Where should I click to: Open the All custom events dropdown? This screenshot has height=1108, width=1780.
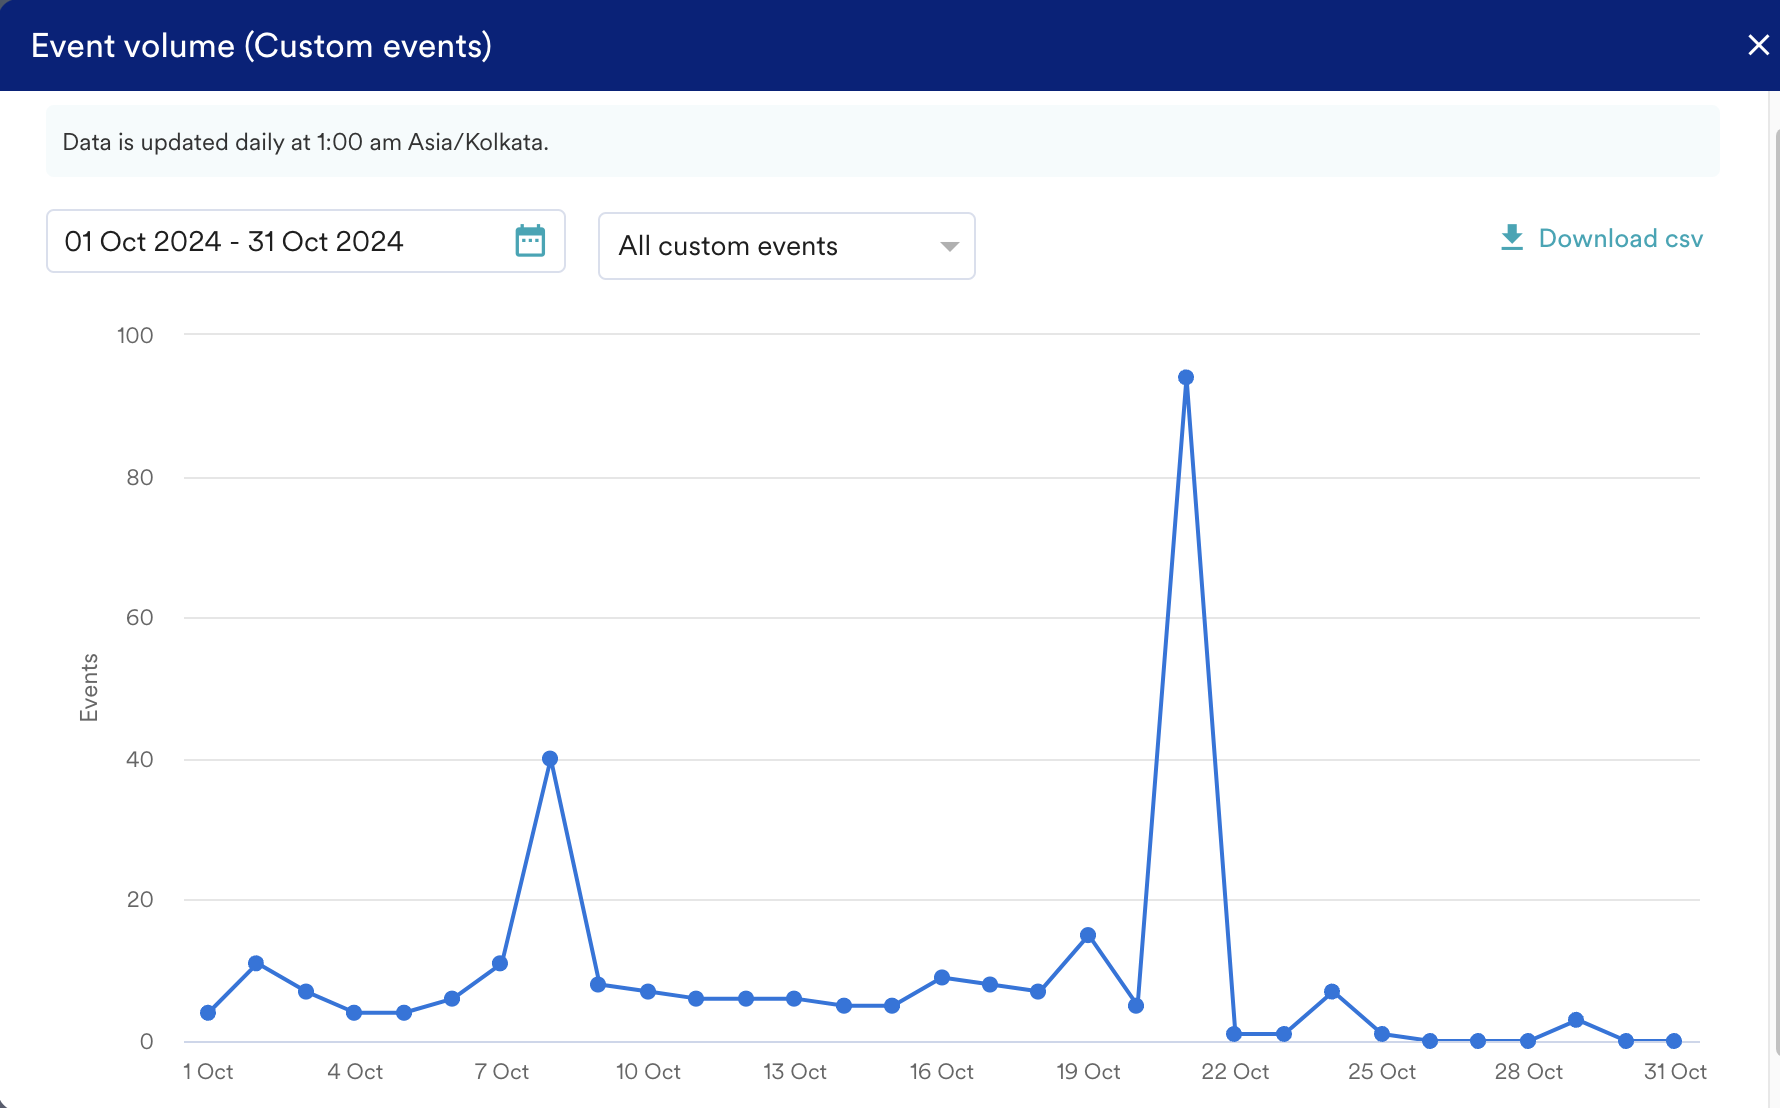click(785, 246)
